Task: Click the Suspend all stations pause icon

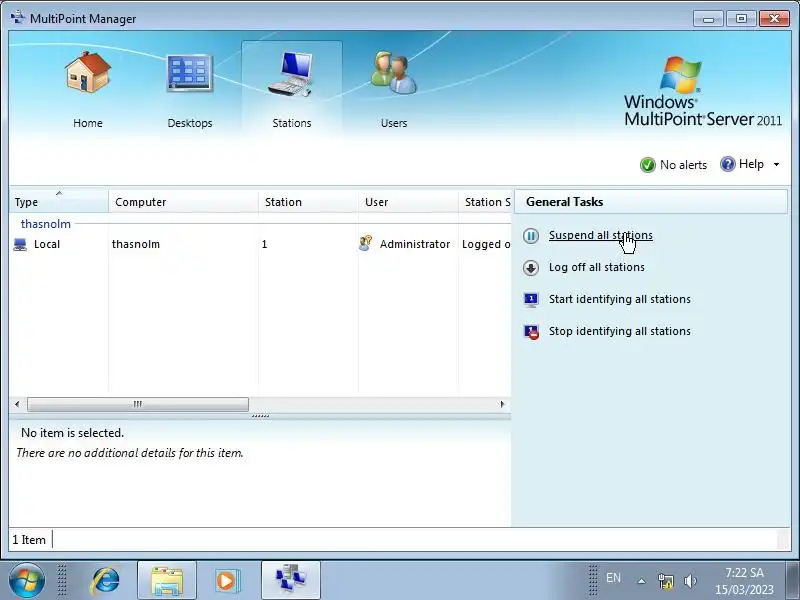Action: [x=531, y=236]
